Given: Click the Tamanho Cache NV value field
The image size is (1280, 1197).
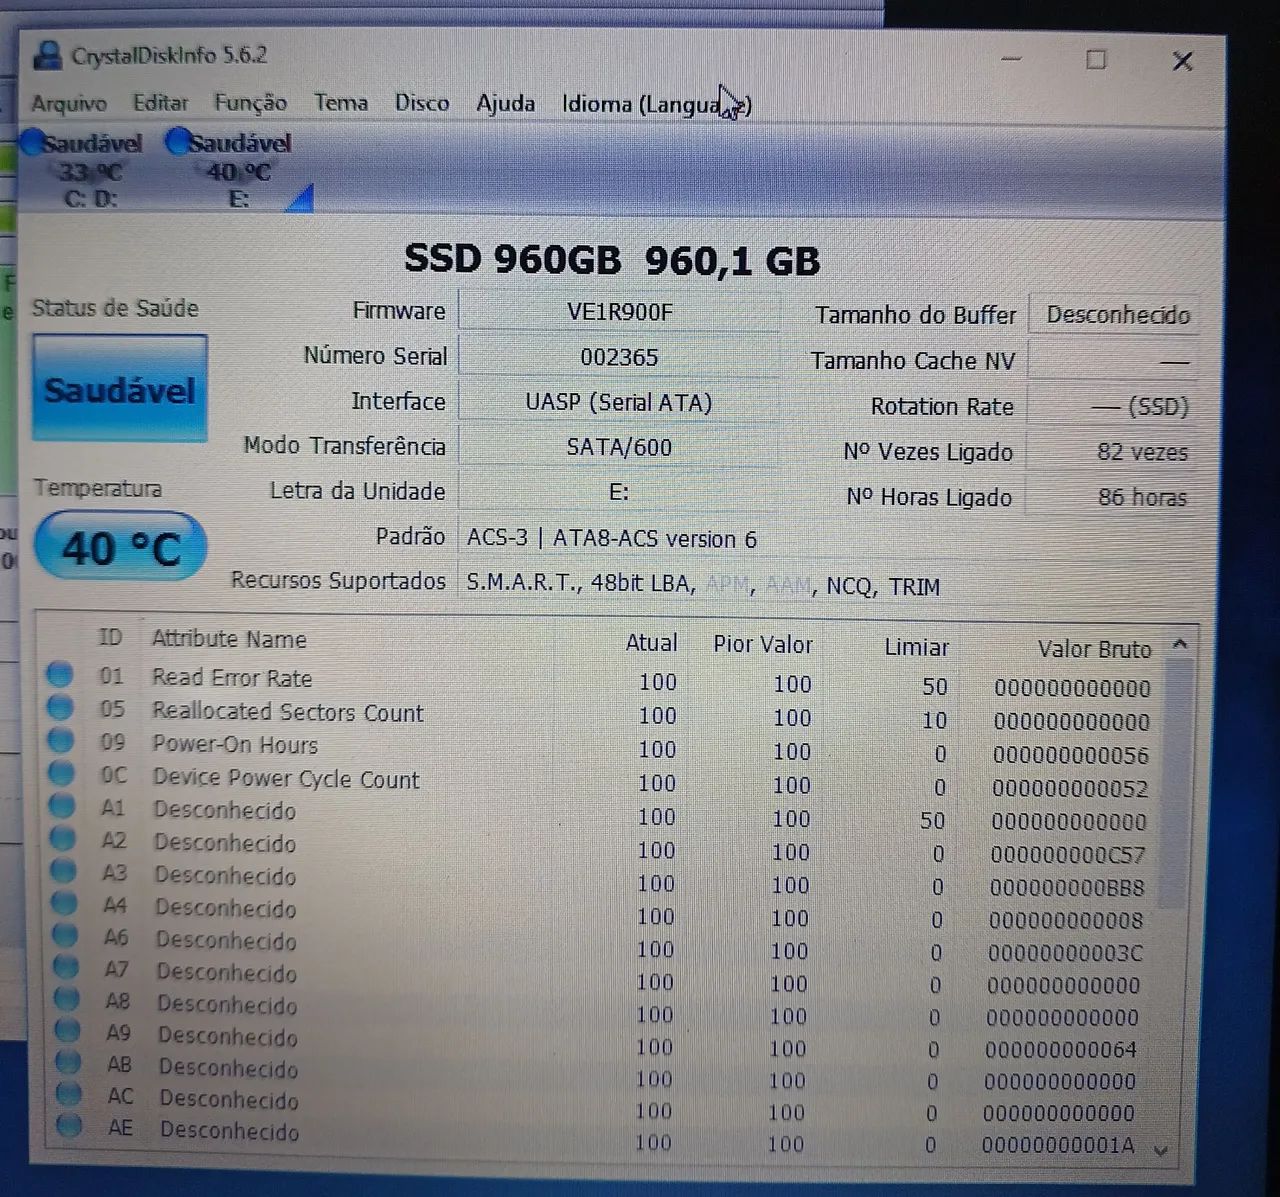Looking at the screenshot, I should (x=1114, y=361).
